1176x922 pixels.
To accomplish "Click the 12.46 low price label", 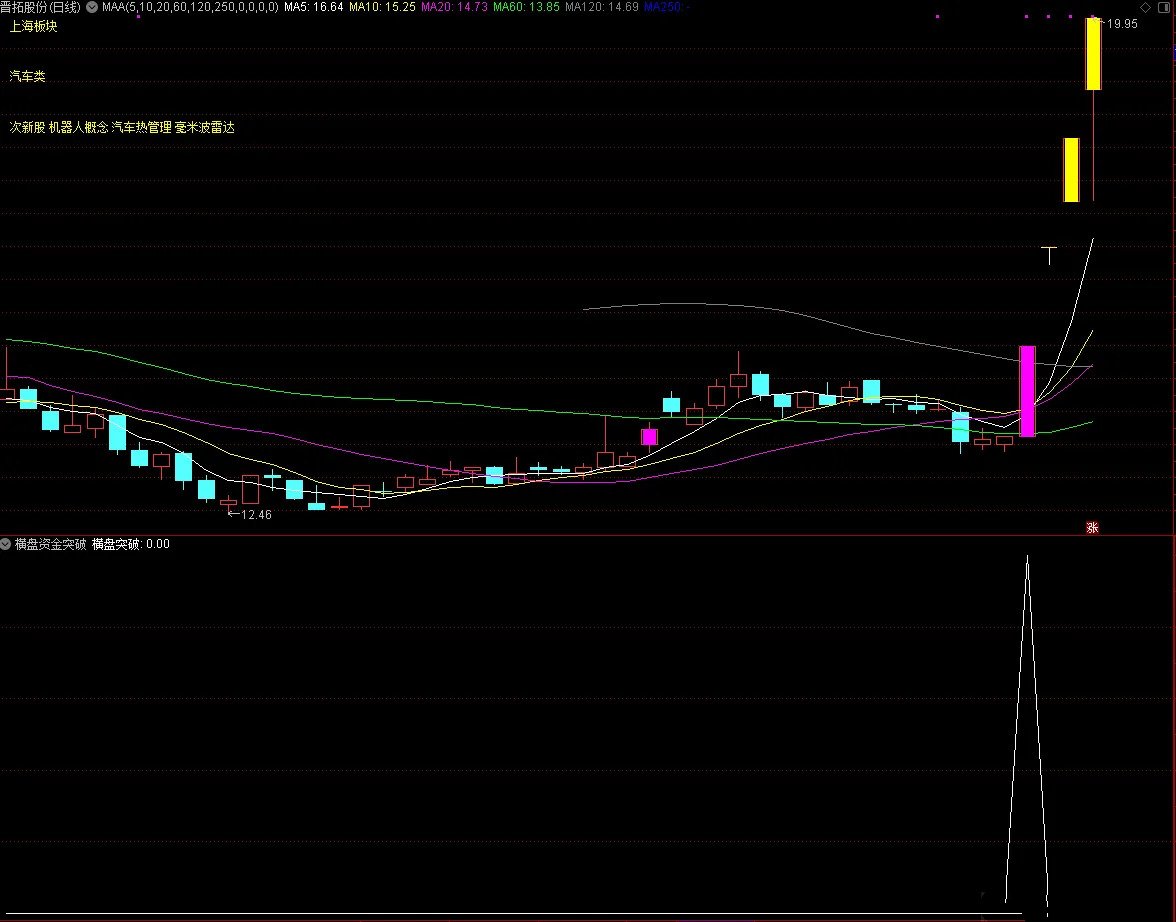I will click(256, 515).
